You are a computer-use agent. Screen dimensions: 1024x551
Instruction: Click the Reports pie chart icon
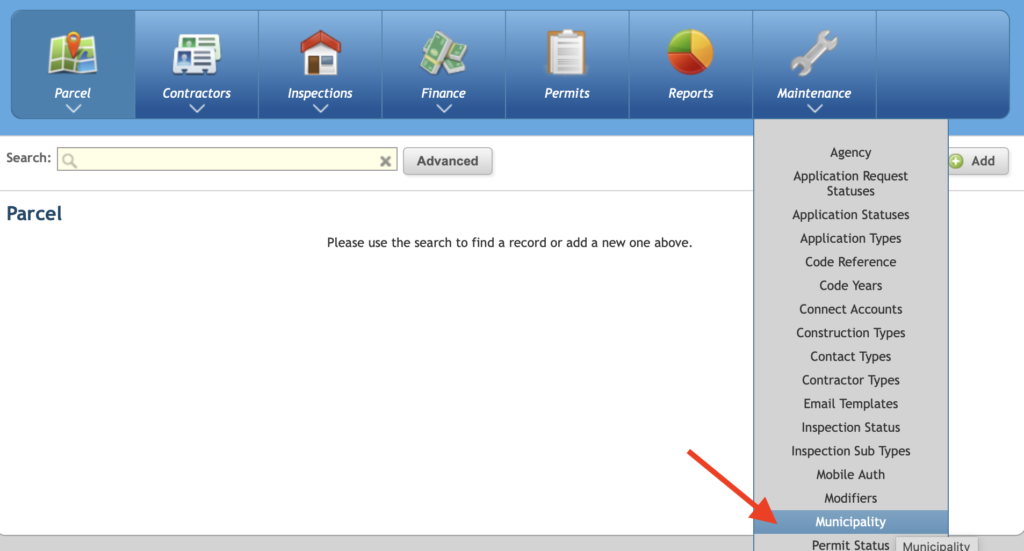690,52
